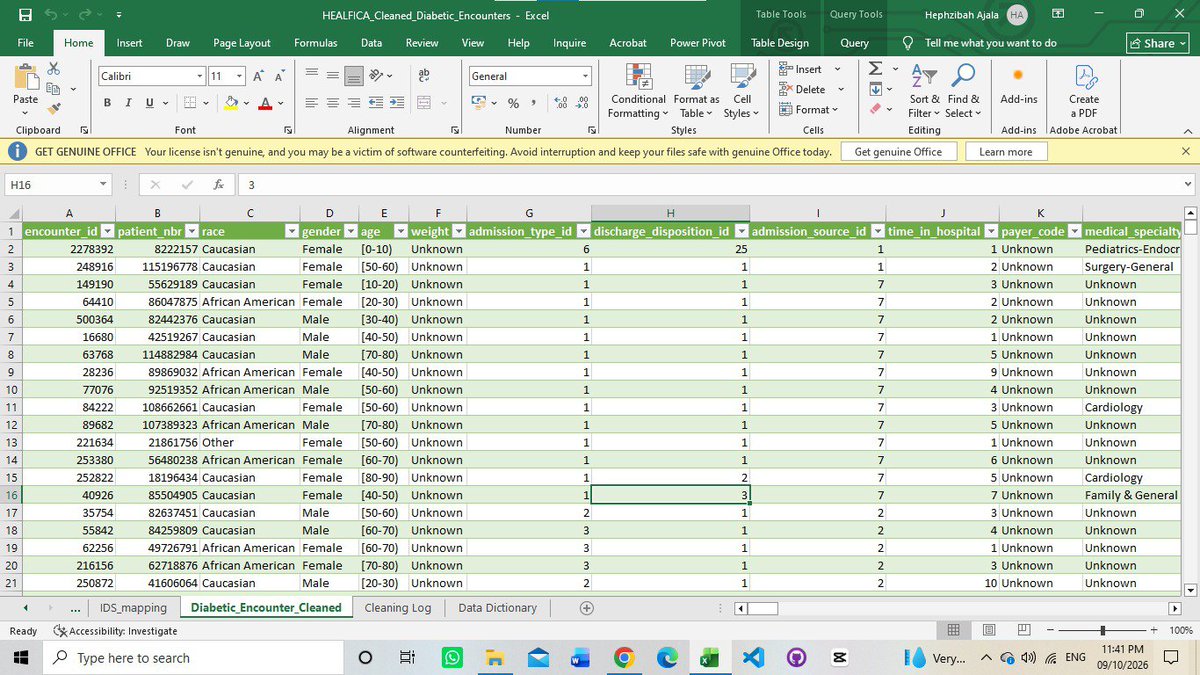Toggle Center horizontal alignment

[333, 103]
